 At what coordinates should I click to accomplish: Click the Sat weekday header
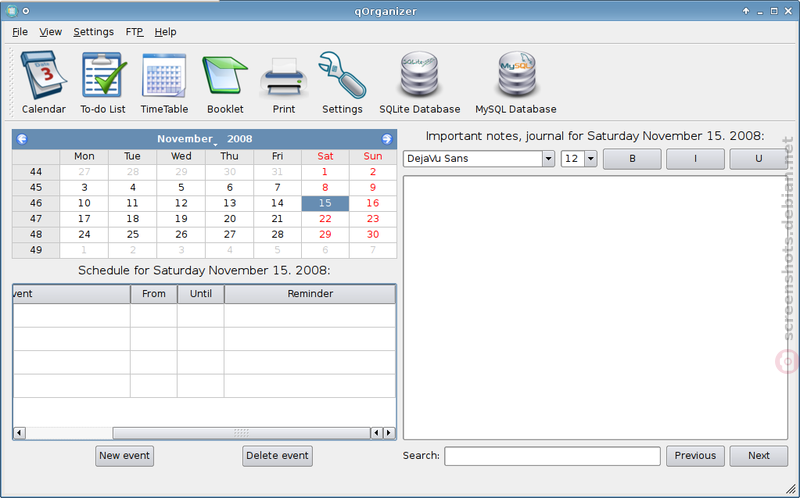point(325,156)
